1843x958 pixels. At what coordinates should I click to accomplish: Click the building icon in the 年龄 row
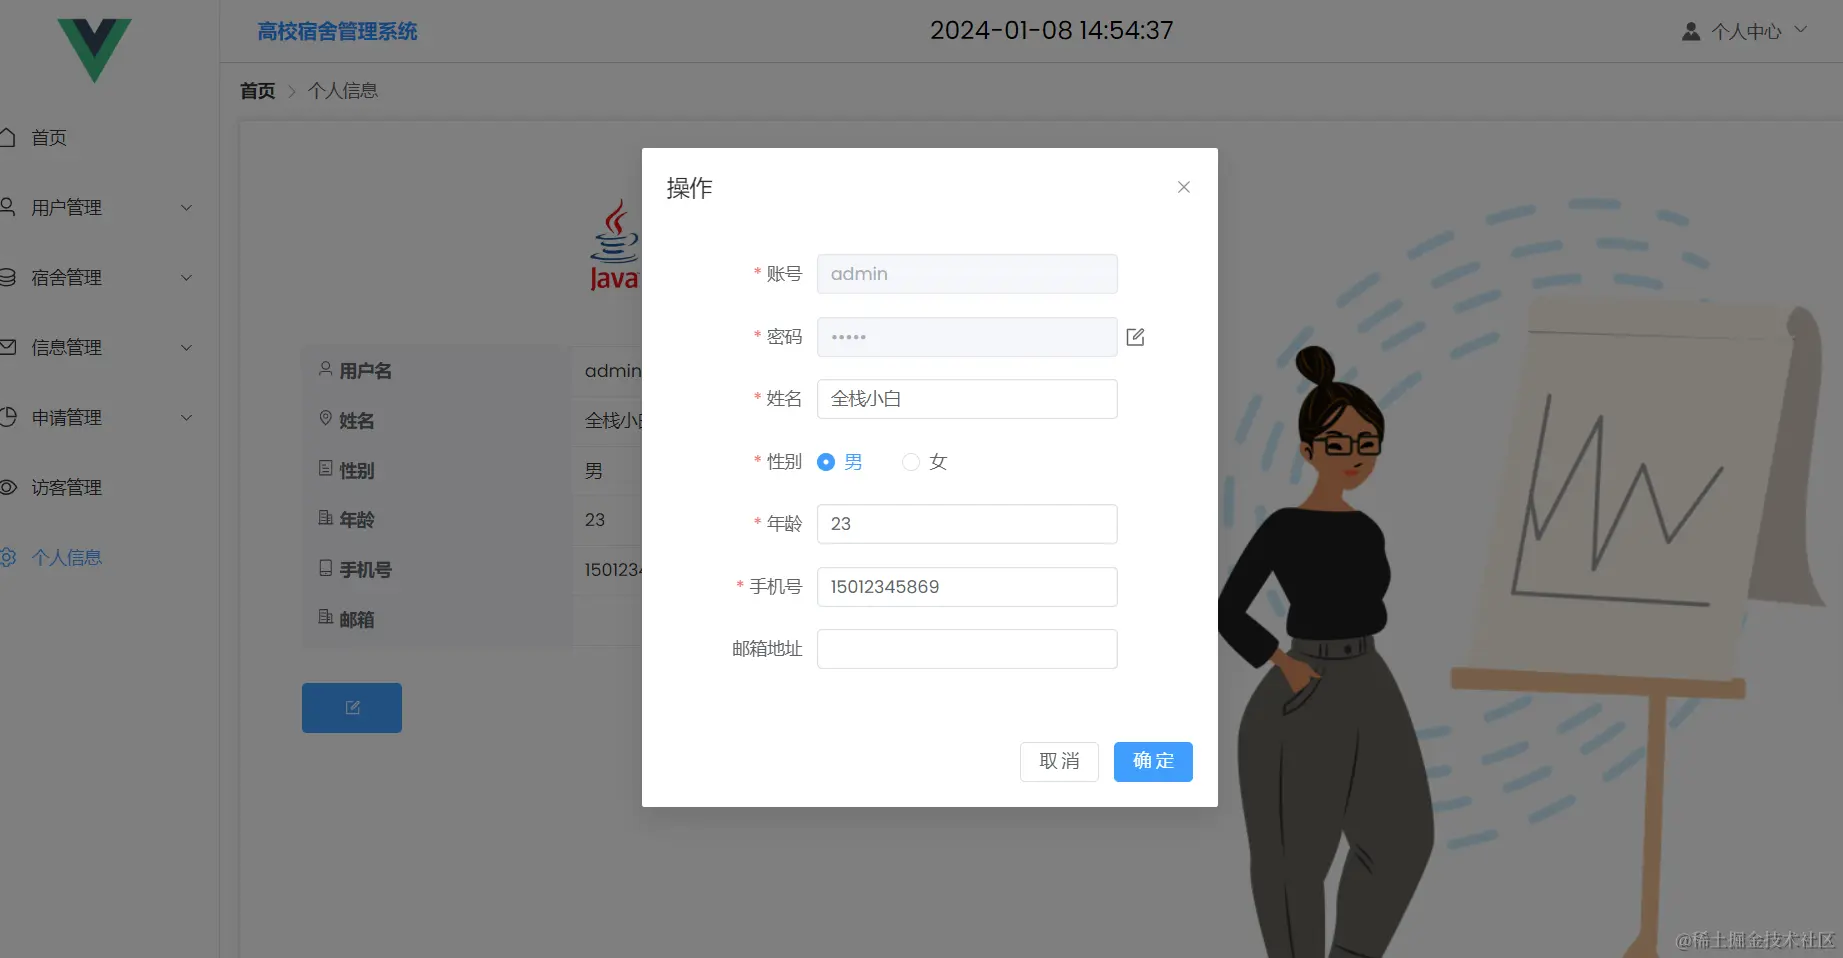pyautogui.click(x=326, y=518)
